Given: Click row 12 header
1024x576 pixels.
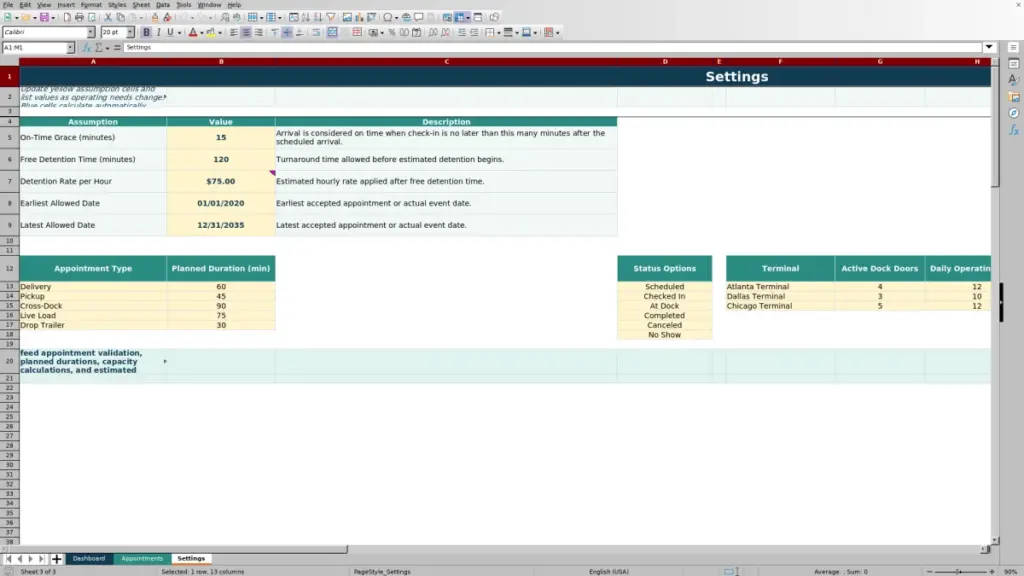Looking at the screenshot, I should point(9,268).
